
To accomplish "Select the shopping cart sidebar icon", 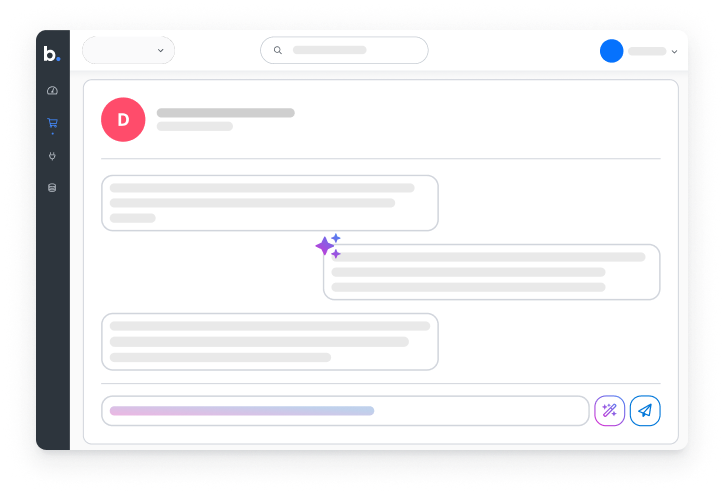I will (52, 123).
